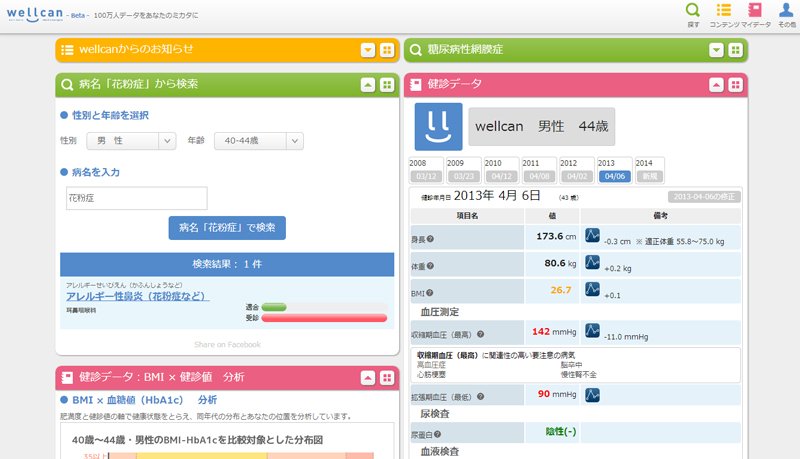The image size is (800, 459).
Task: Collapse the 健診データ panel
Action: point(716,85)
